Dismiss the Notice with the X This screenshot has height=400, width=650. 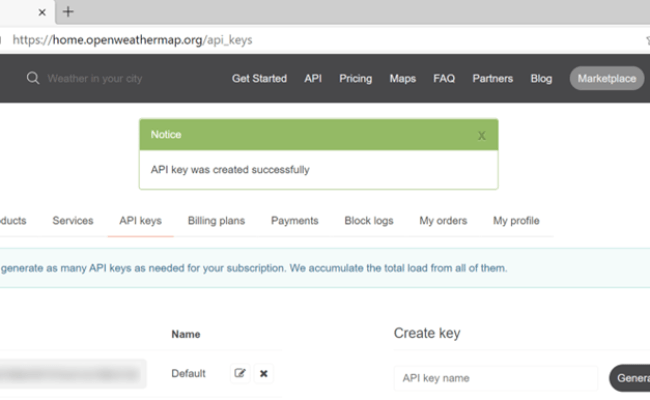pos(482,136)
